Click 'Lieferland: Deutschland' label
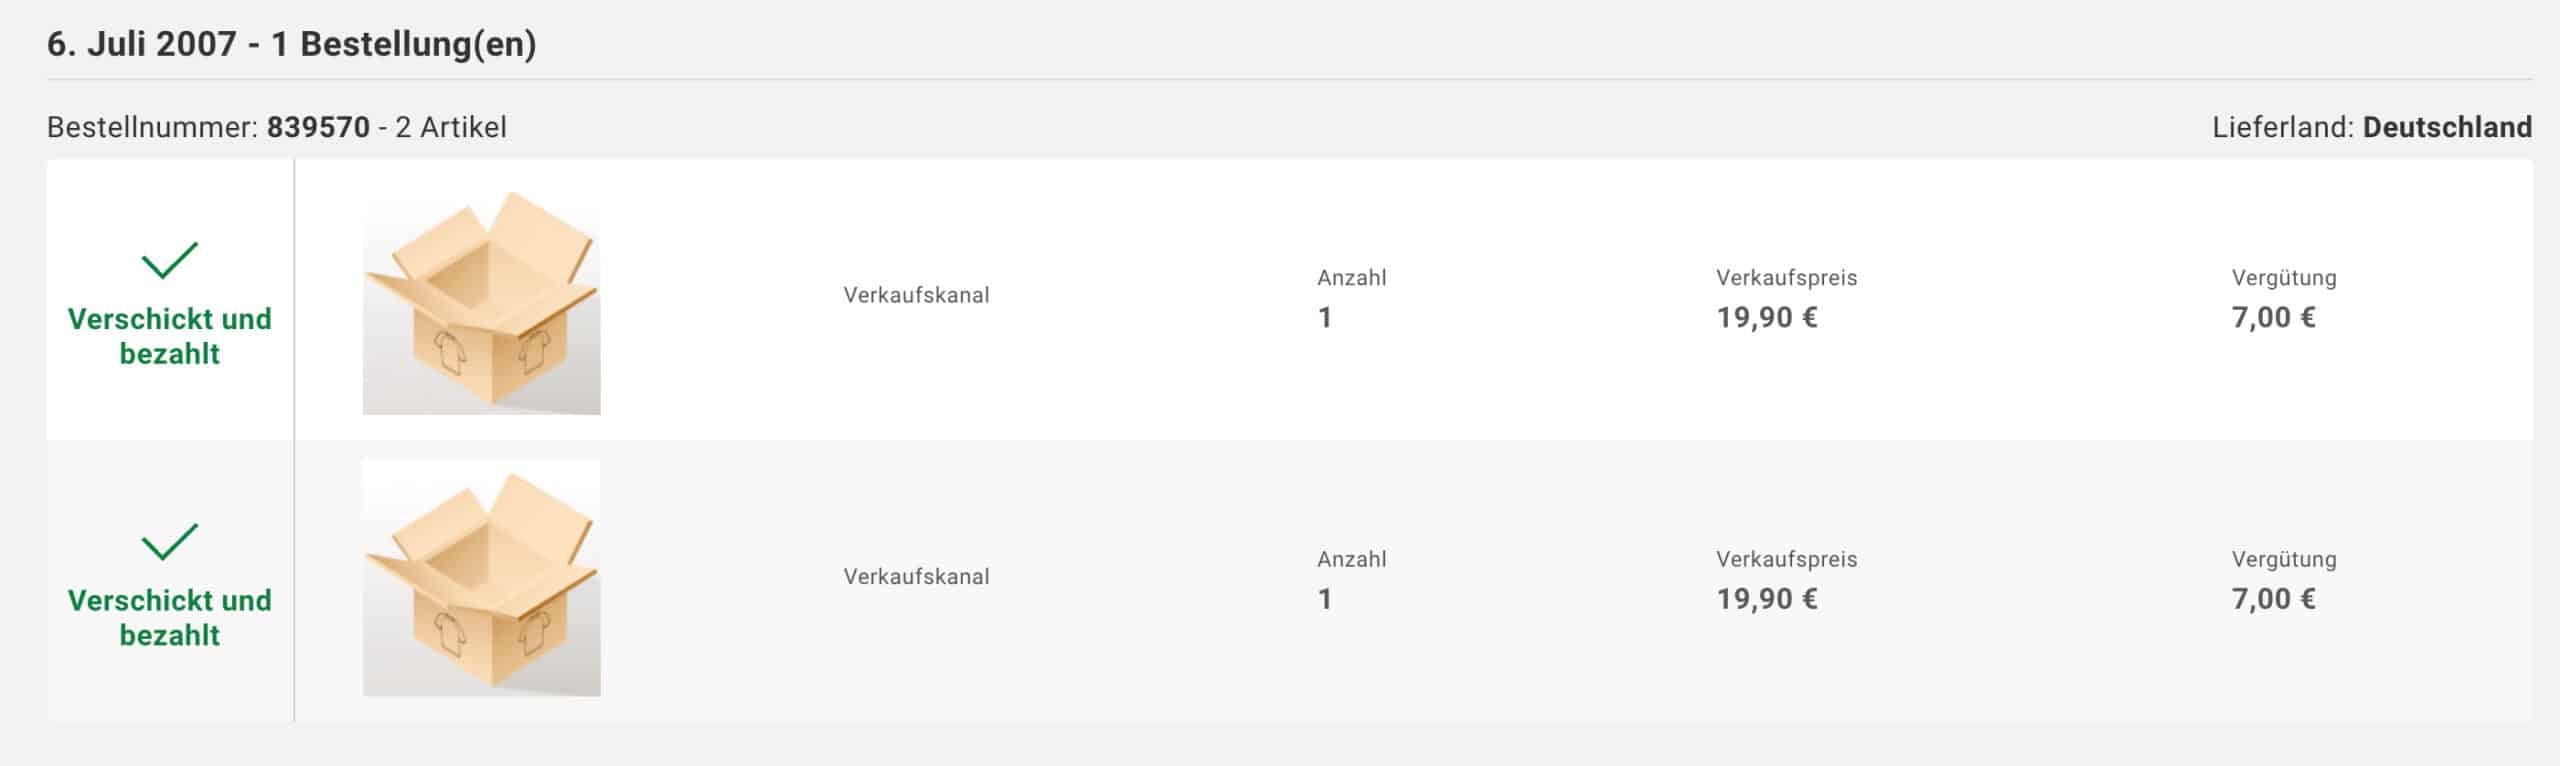The height and width of the screenshot is (766, 2560). click(x=2372, y=127)
